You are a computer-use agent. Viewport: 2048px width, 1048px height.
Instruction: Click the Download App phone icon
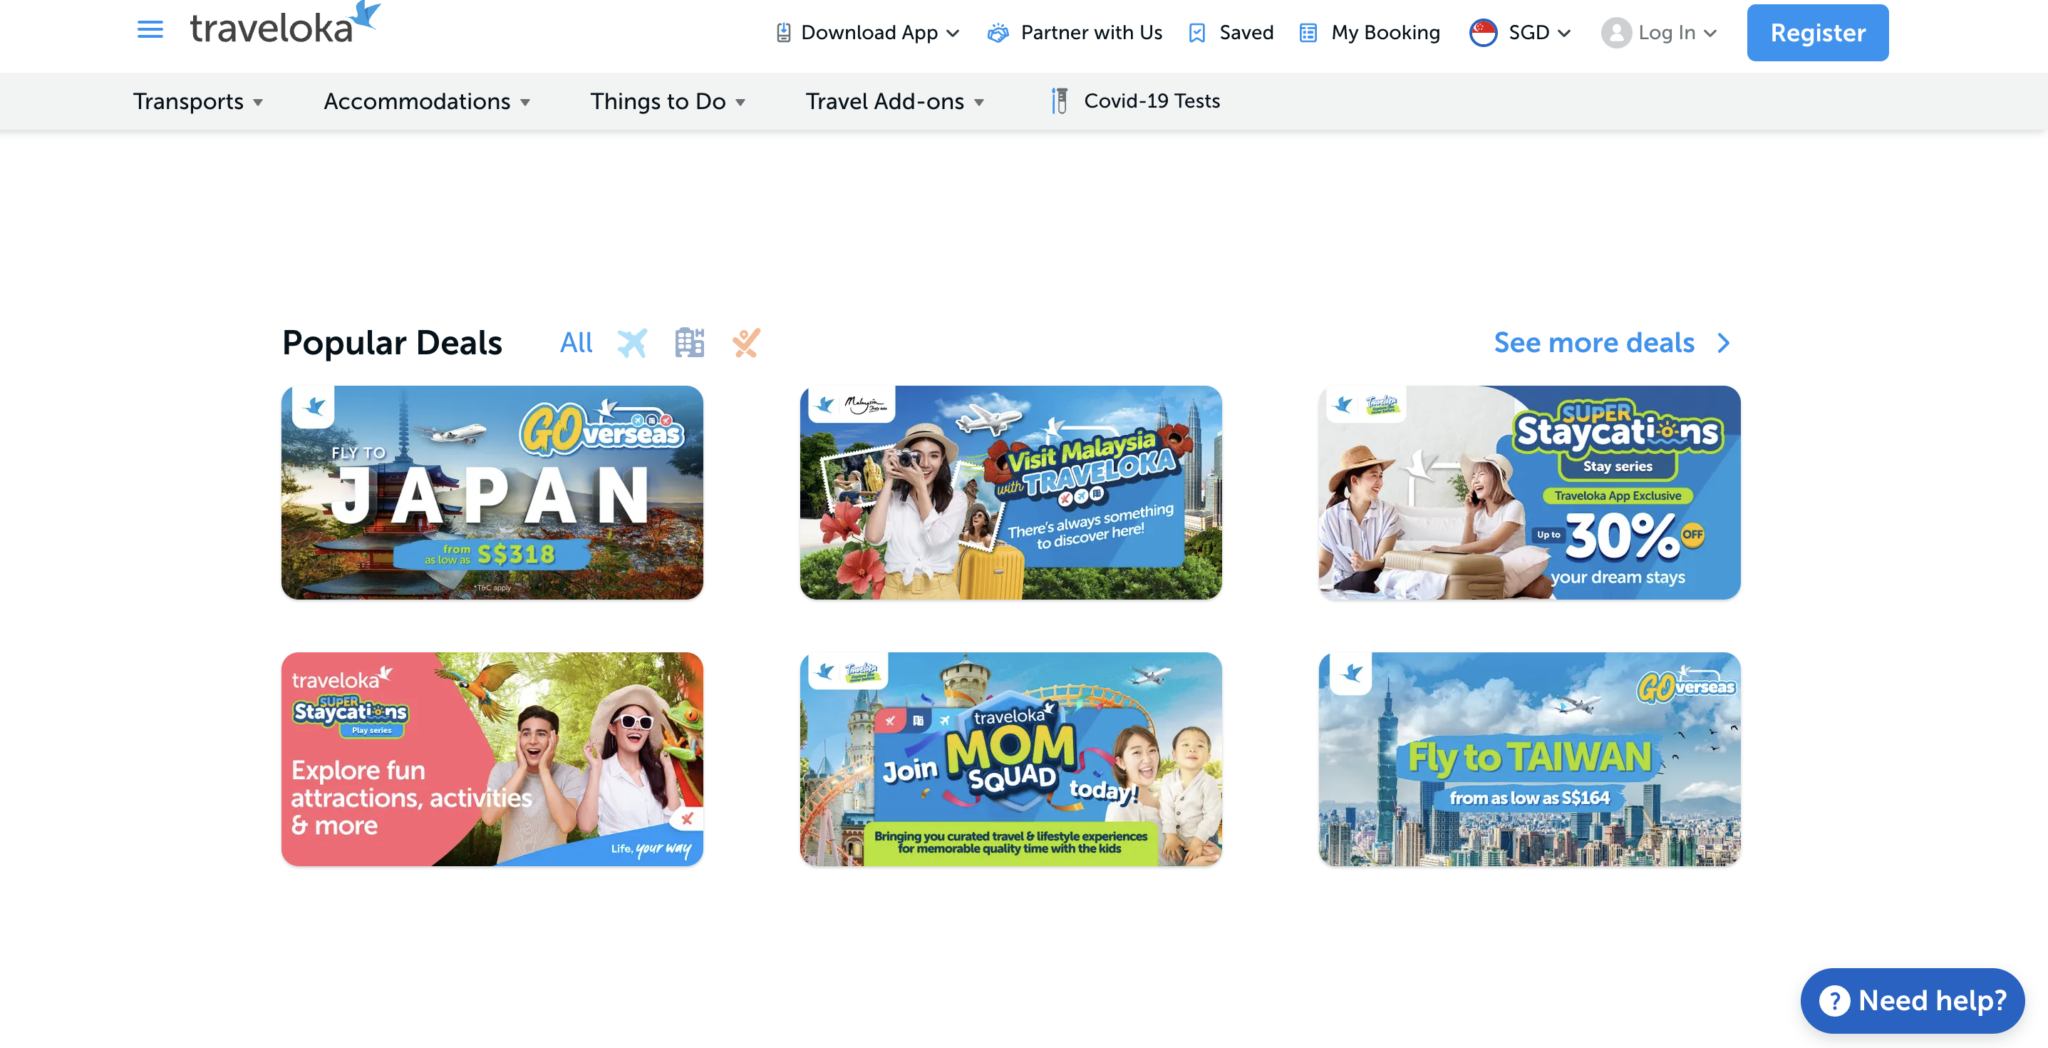point(783,33)
